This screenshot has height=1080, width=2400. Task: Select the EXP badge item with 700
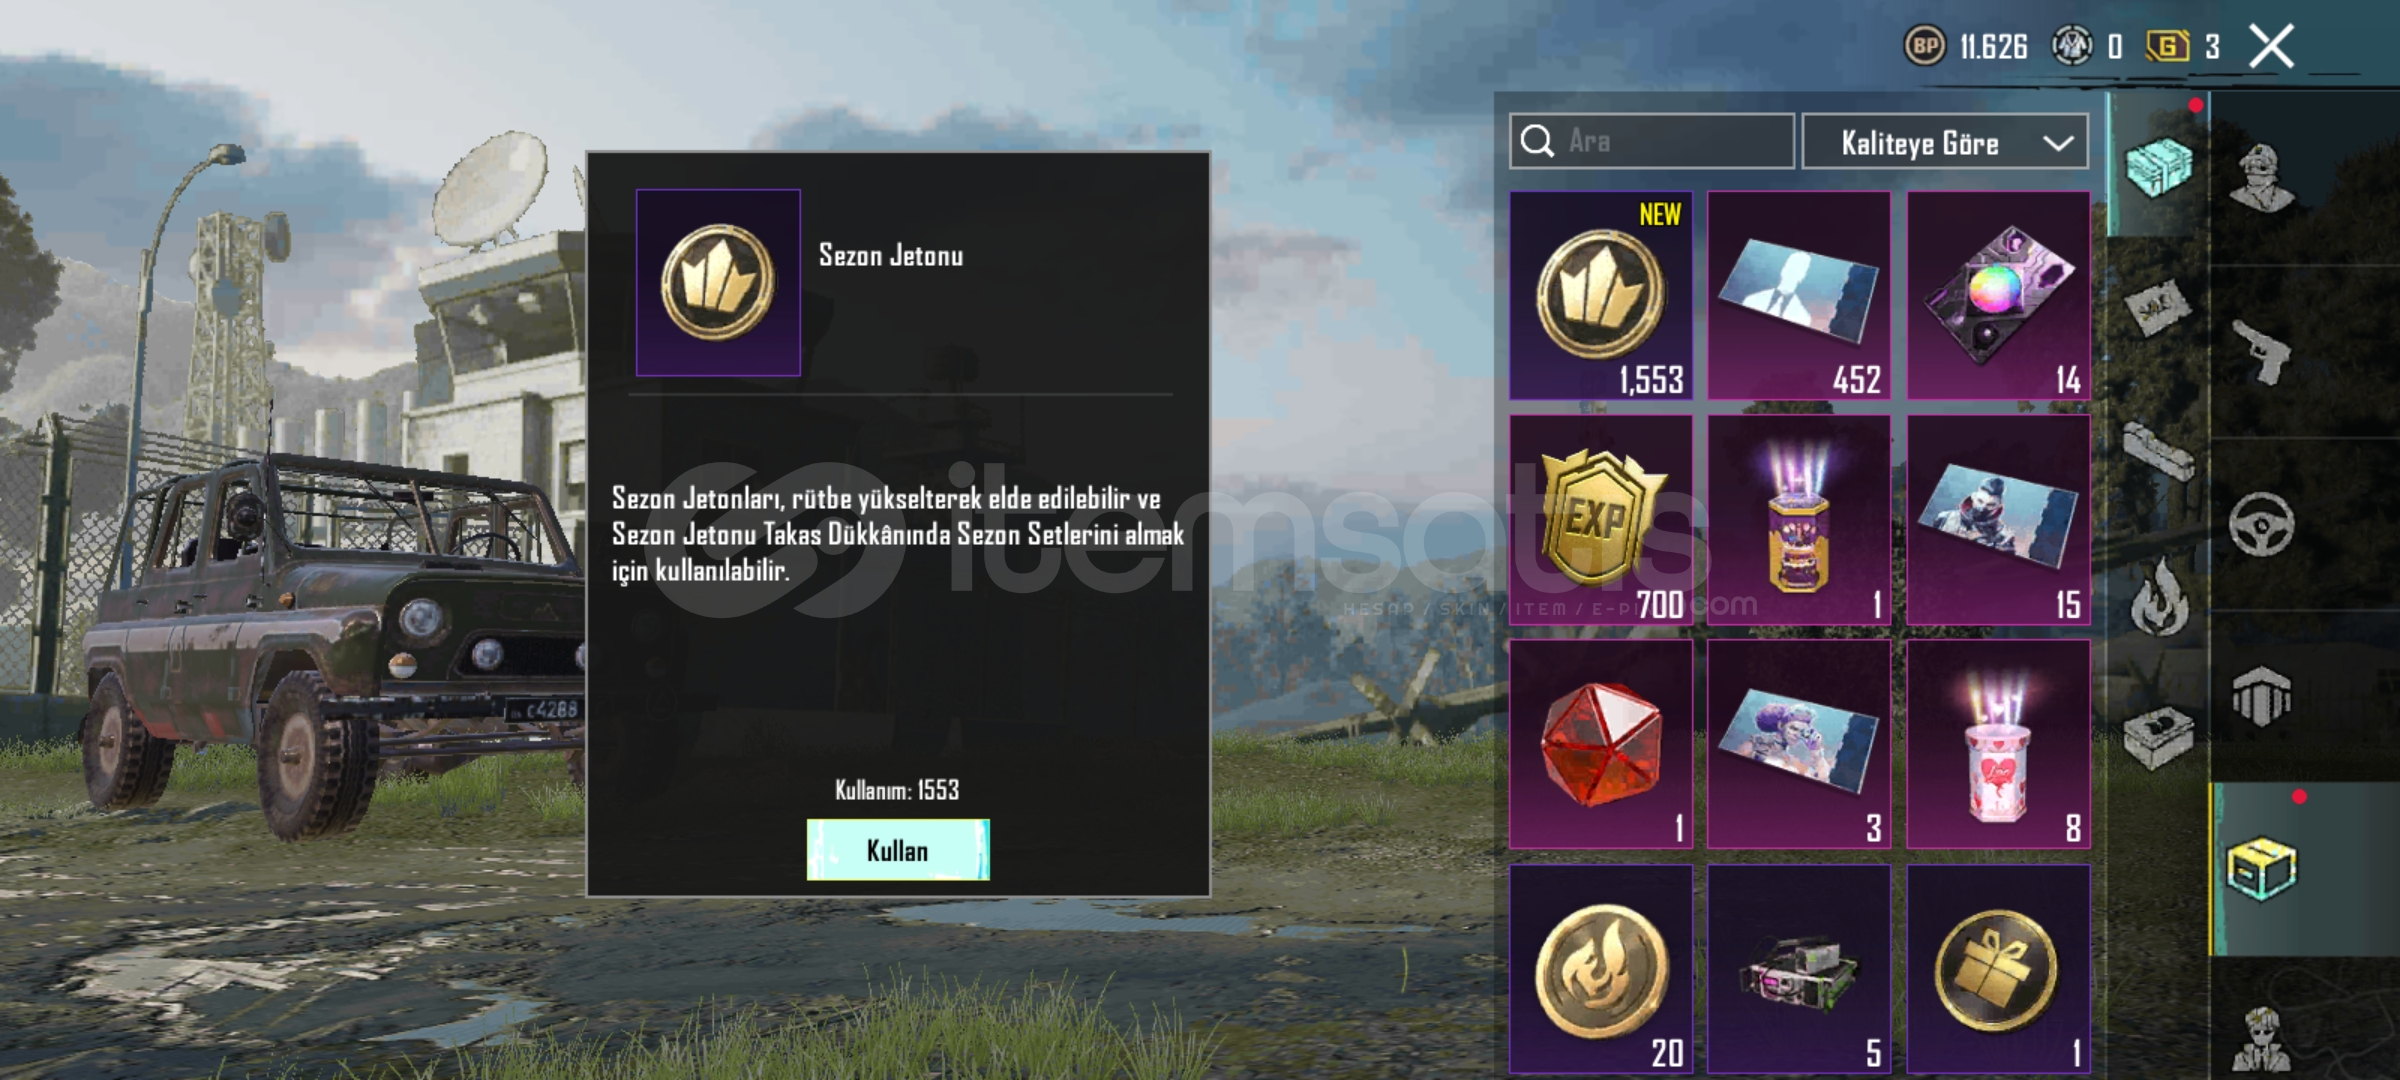pos(1600,520)
